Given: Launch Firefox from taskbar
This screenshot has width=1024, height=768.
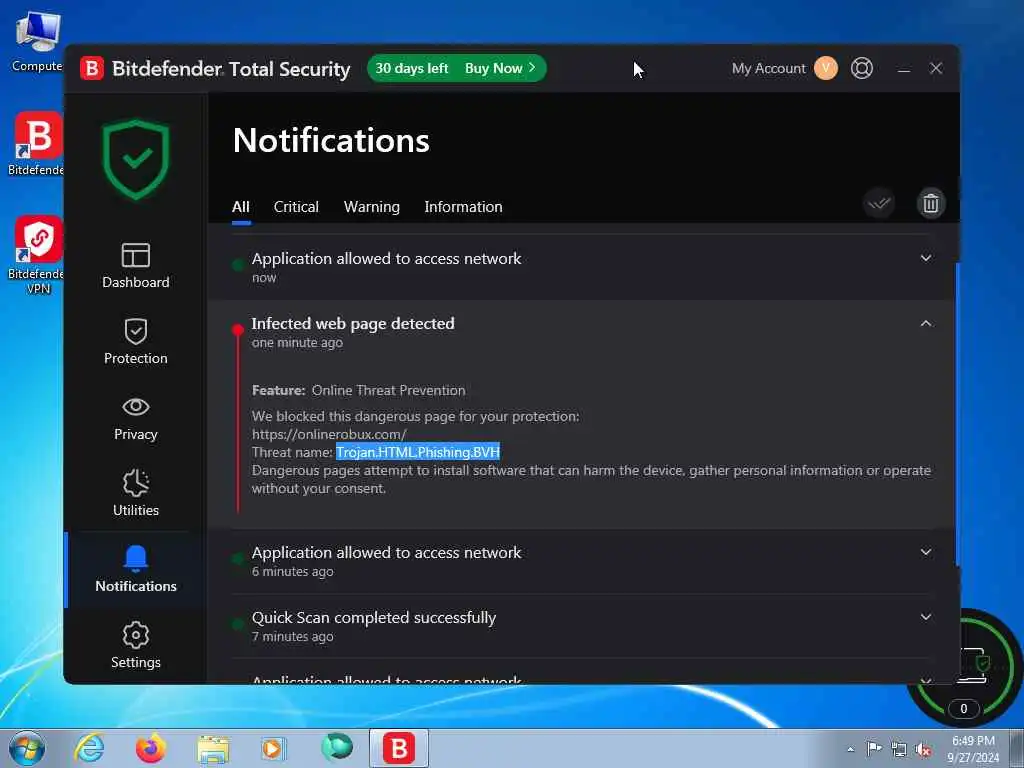Looking at the screenshot, I should coord(151,748).
